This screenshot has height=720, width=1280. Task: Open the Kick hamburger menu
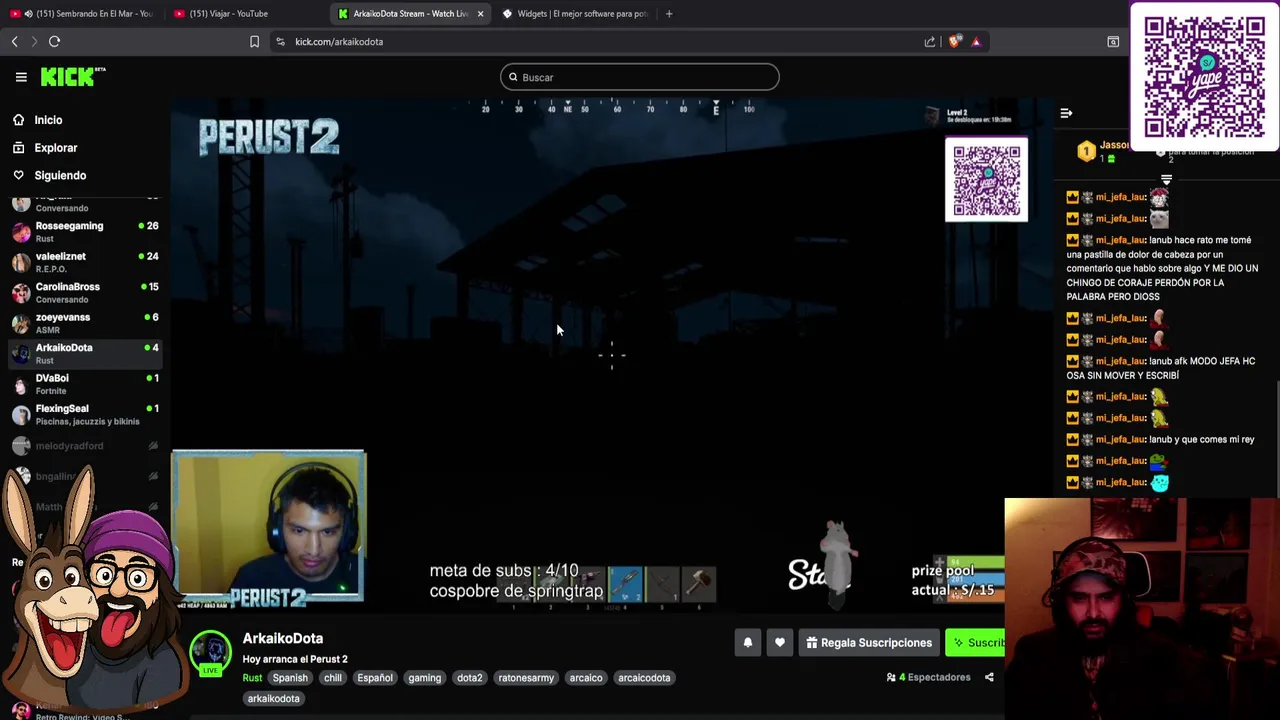(x=21, y=77)
